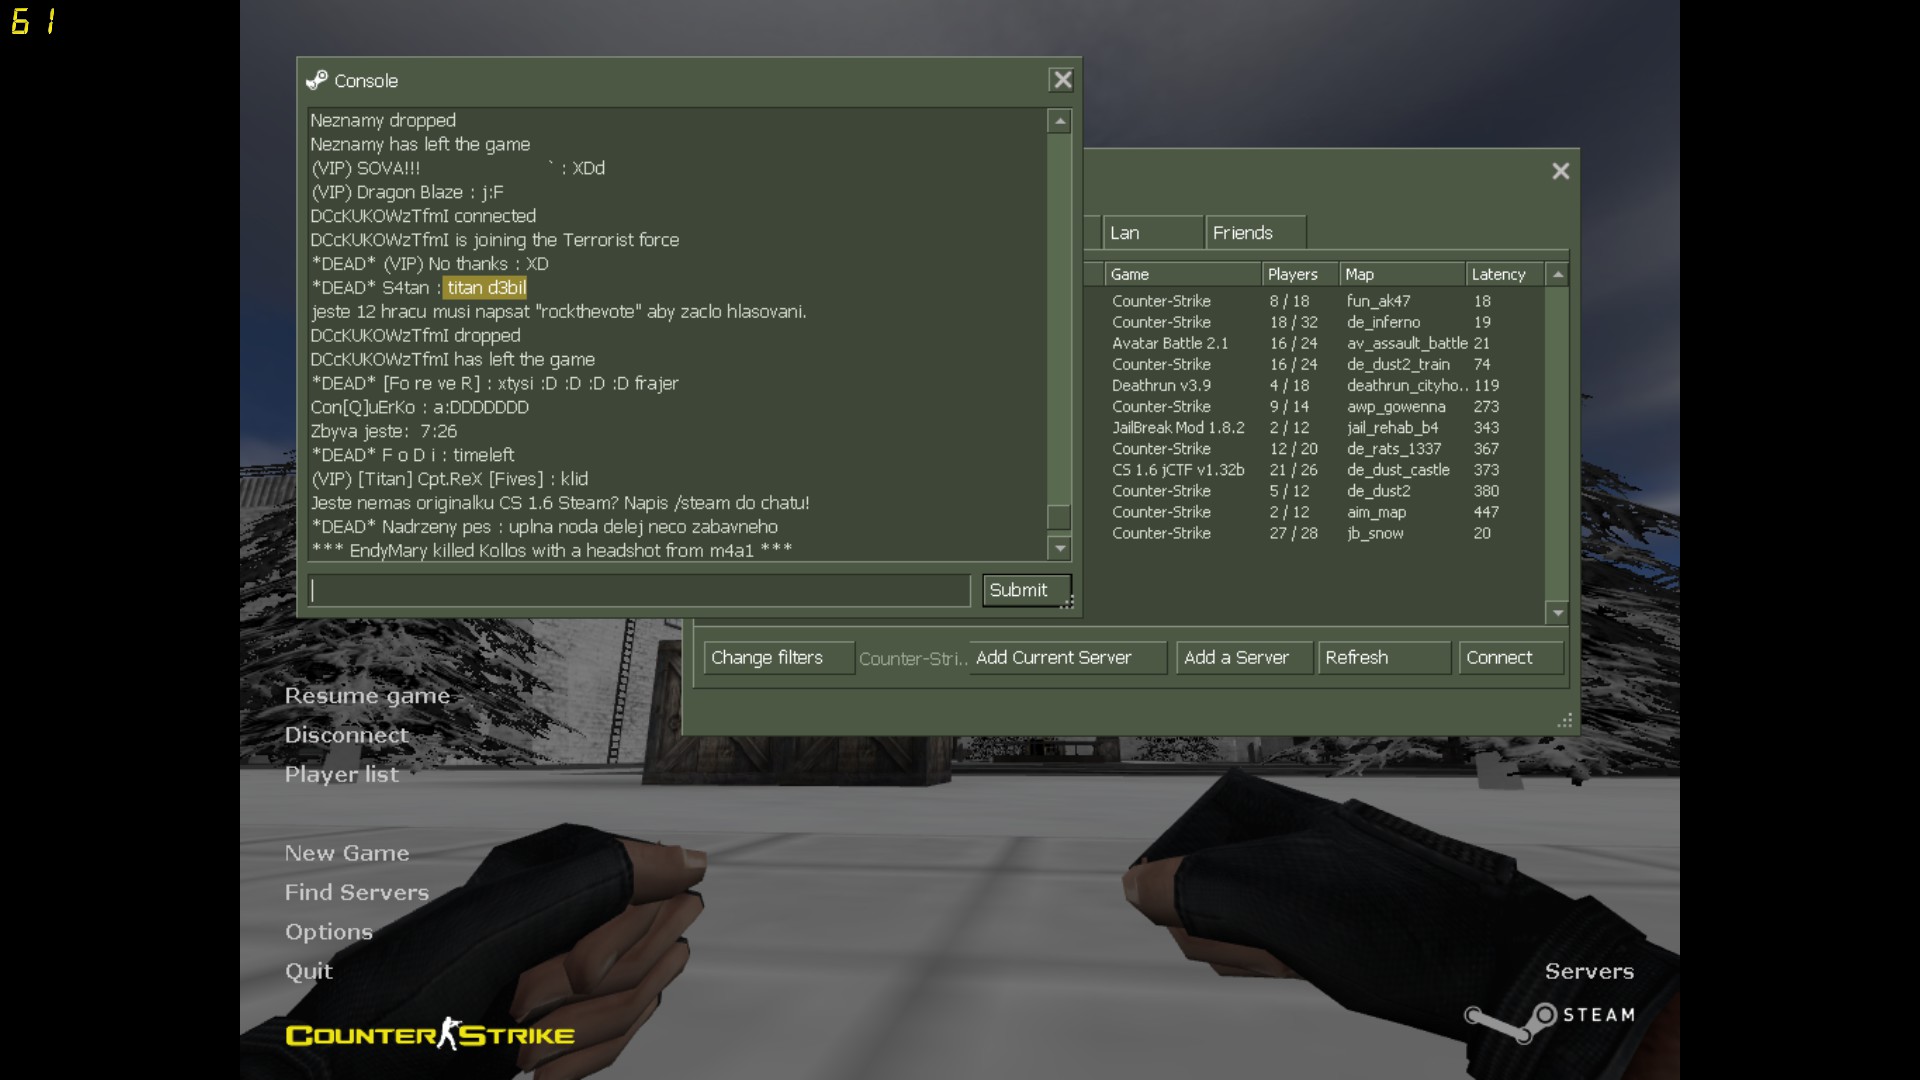The width and height of the screenshot is (1920, 1080).
Task: Select the JailBreak Mod 1.8.2 server
Action: (1314, 427)
